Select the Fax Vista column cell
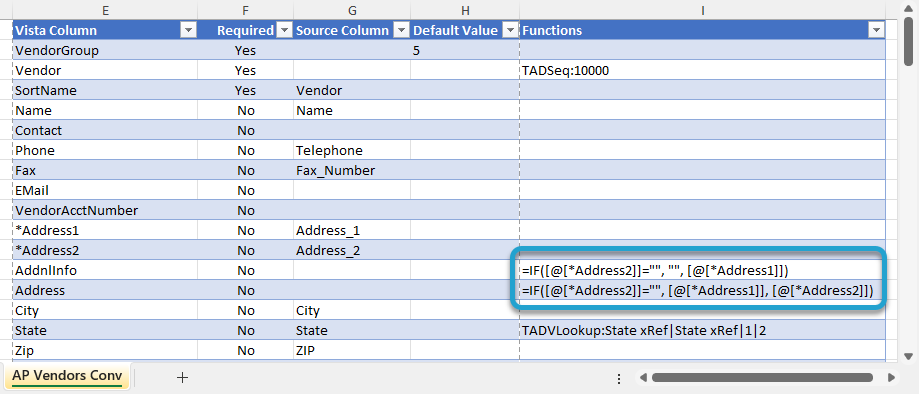Image resolution: width=919 pixels, height=394 pixels. click(x=105, y=170)
